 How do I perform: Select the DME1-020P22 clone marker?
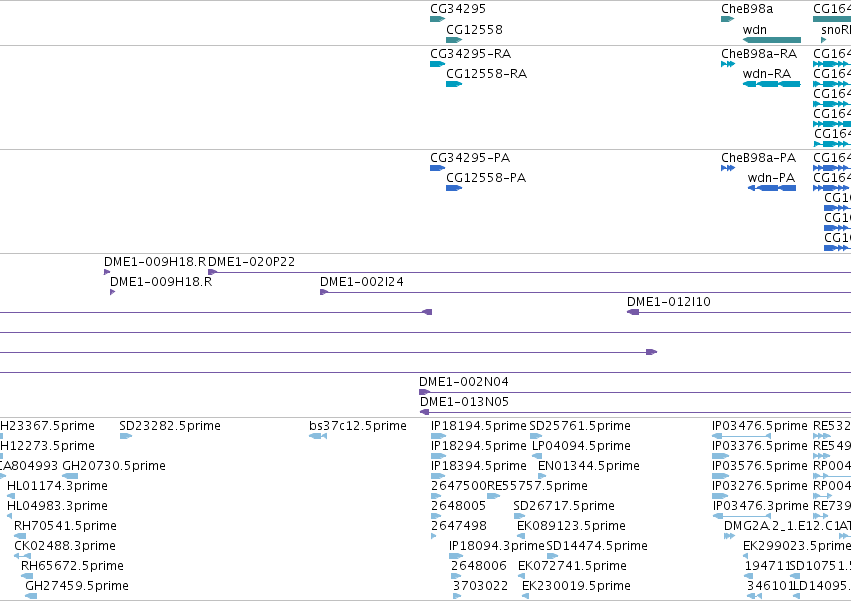coord(213,272)
